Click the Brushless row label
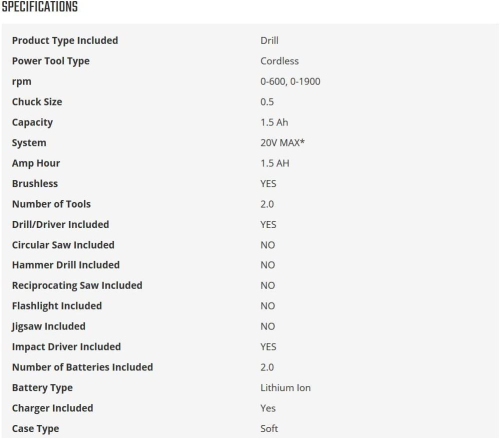 tap(35, 184)
